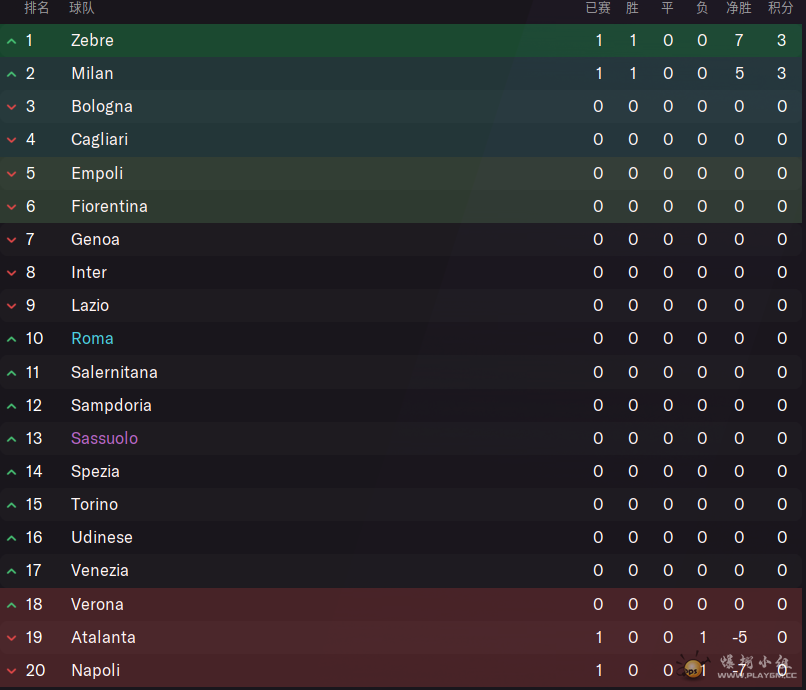Click the green up arrow beside Zebre

pos(11,41)
